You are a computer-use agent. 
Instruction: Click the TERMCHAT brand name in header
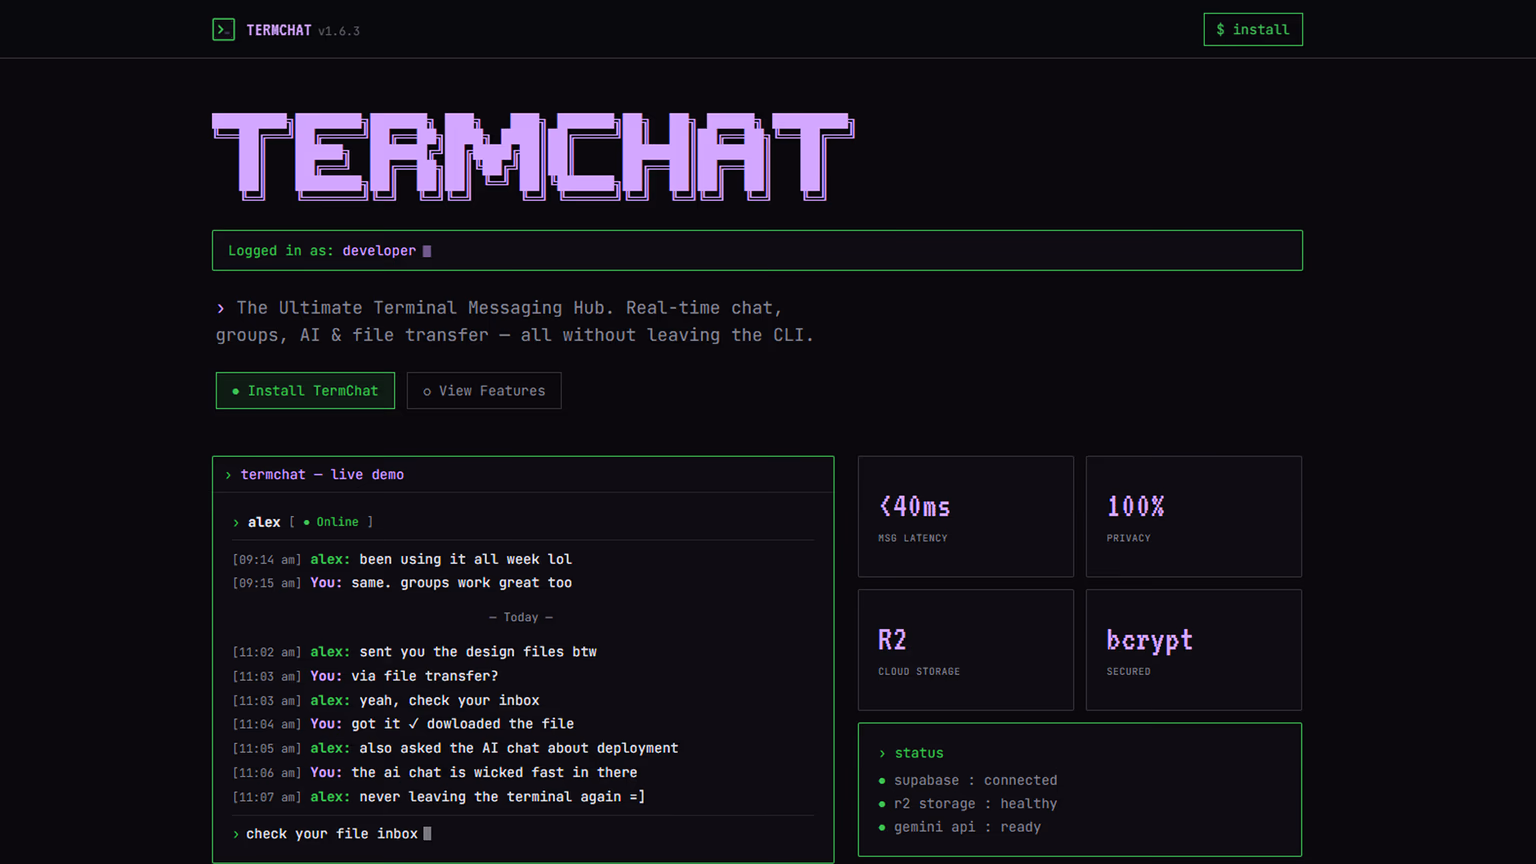tap(279, 30)
